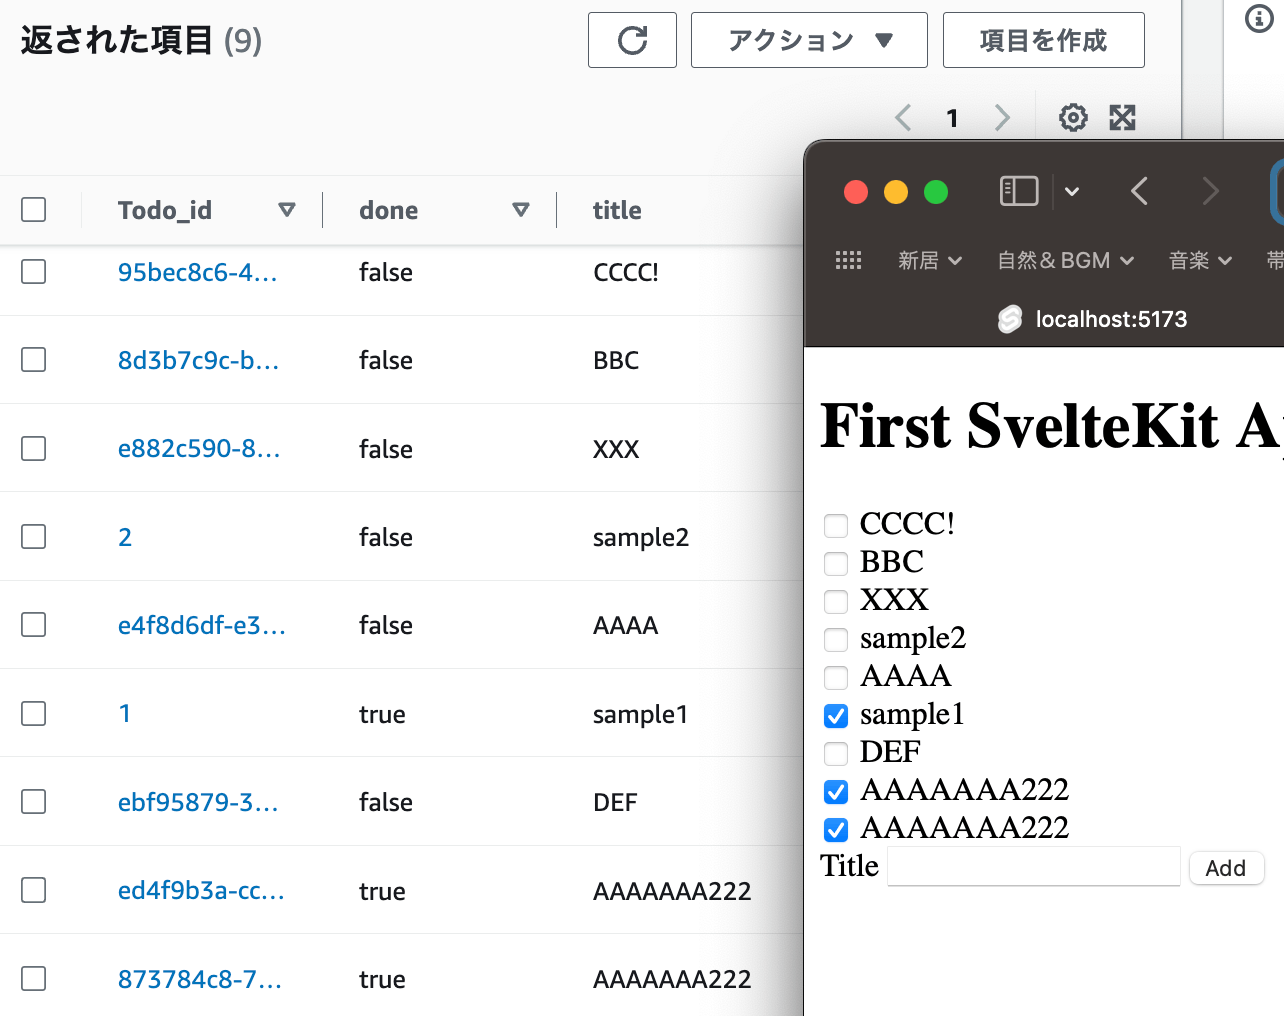Click the 項目を作成 button
Screen dimensions: 1284x1016
1043,40
